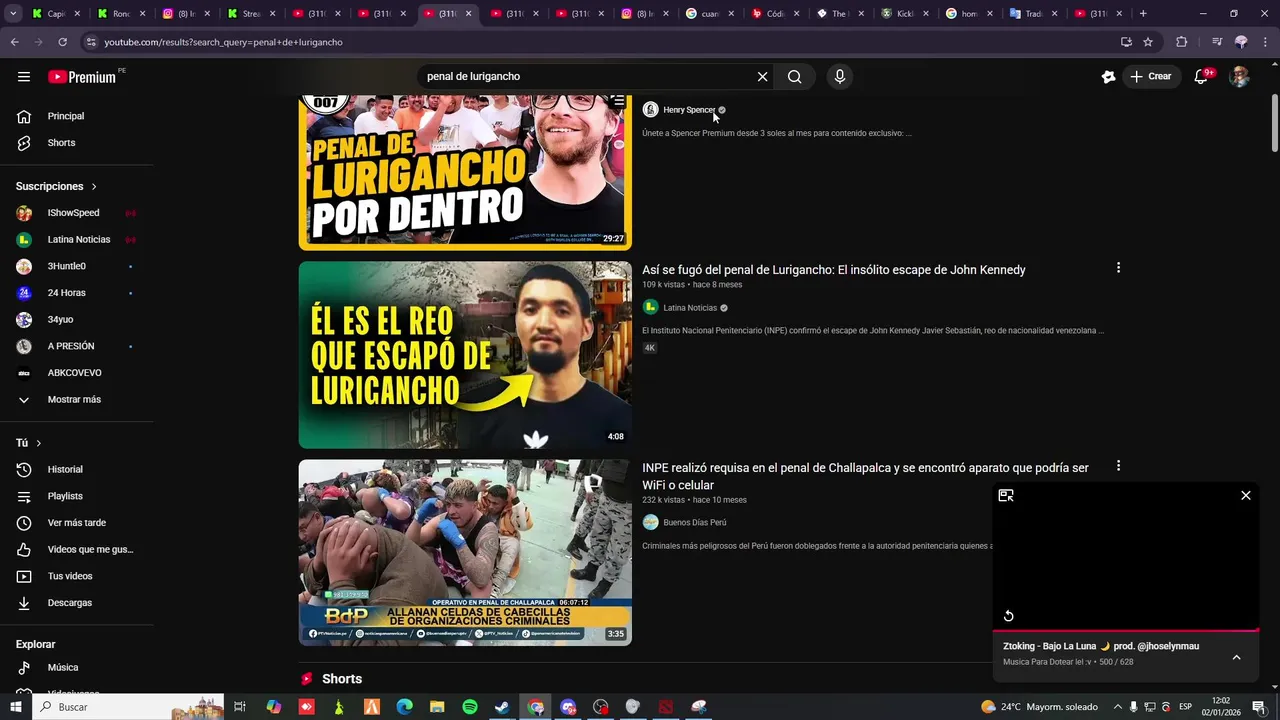The height and width of the screenshot is (720, 1280).
Task: Open Playlists in sidebar
Action: click(x=78, y=496)
